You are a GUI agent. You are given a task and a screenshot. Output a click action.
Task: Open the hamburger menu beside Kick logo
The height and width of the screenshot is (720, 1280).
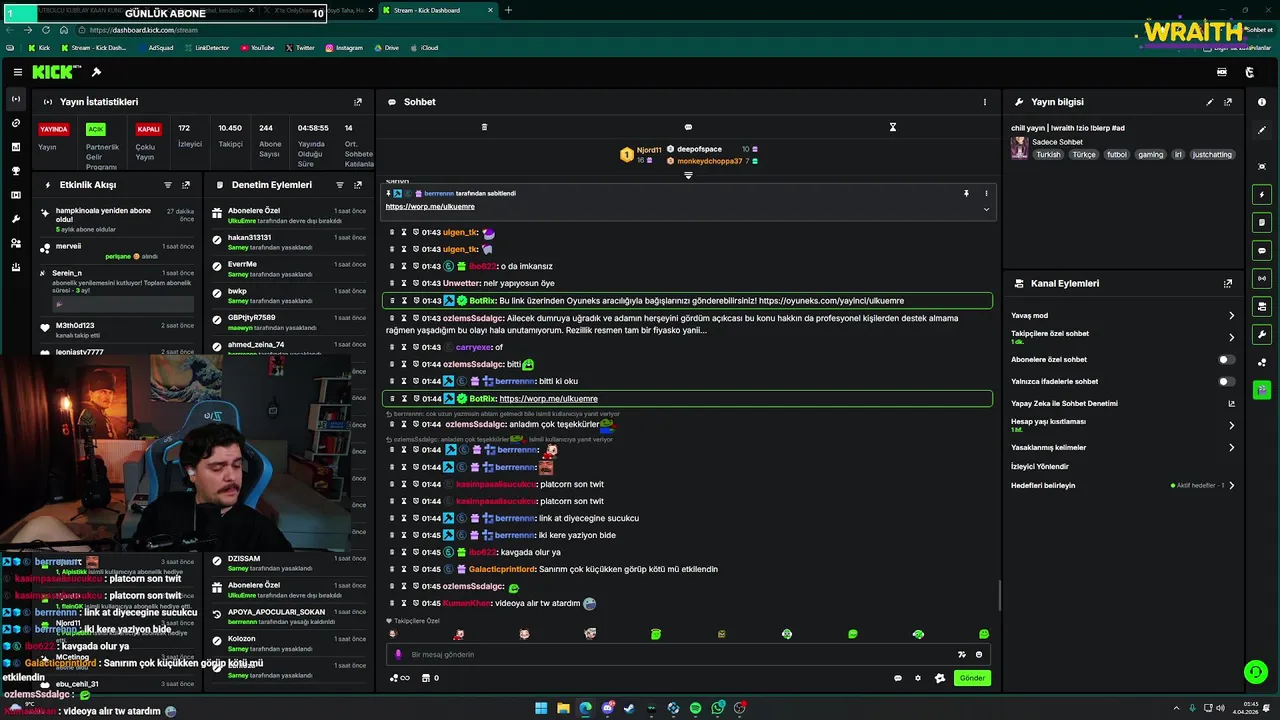(x=17, y=72)
